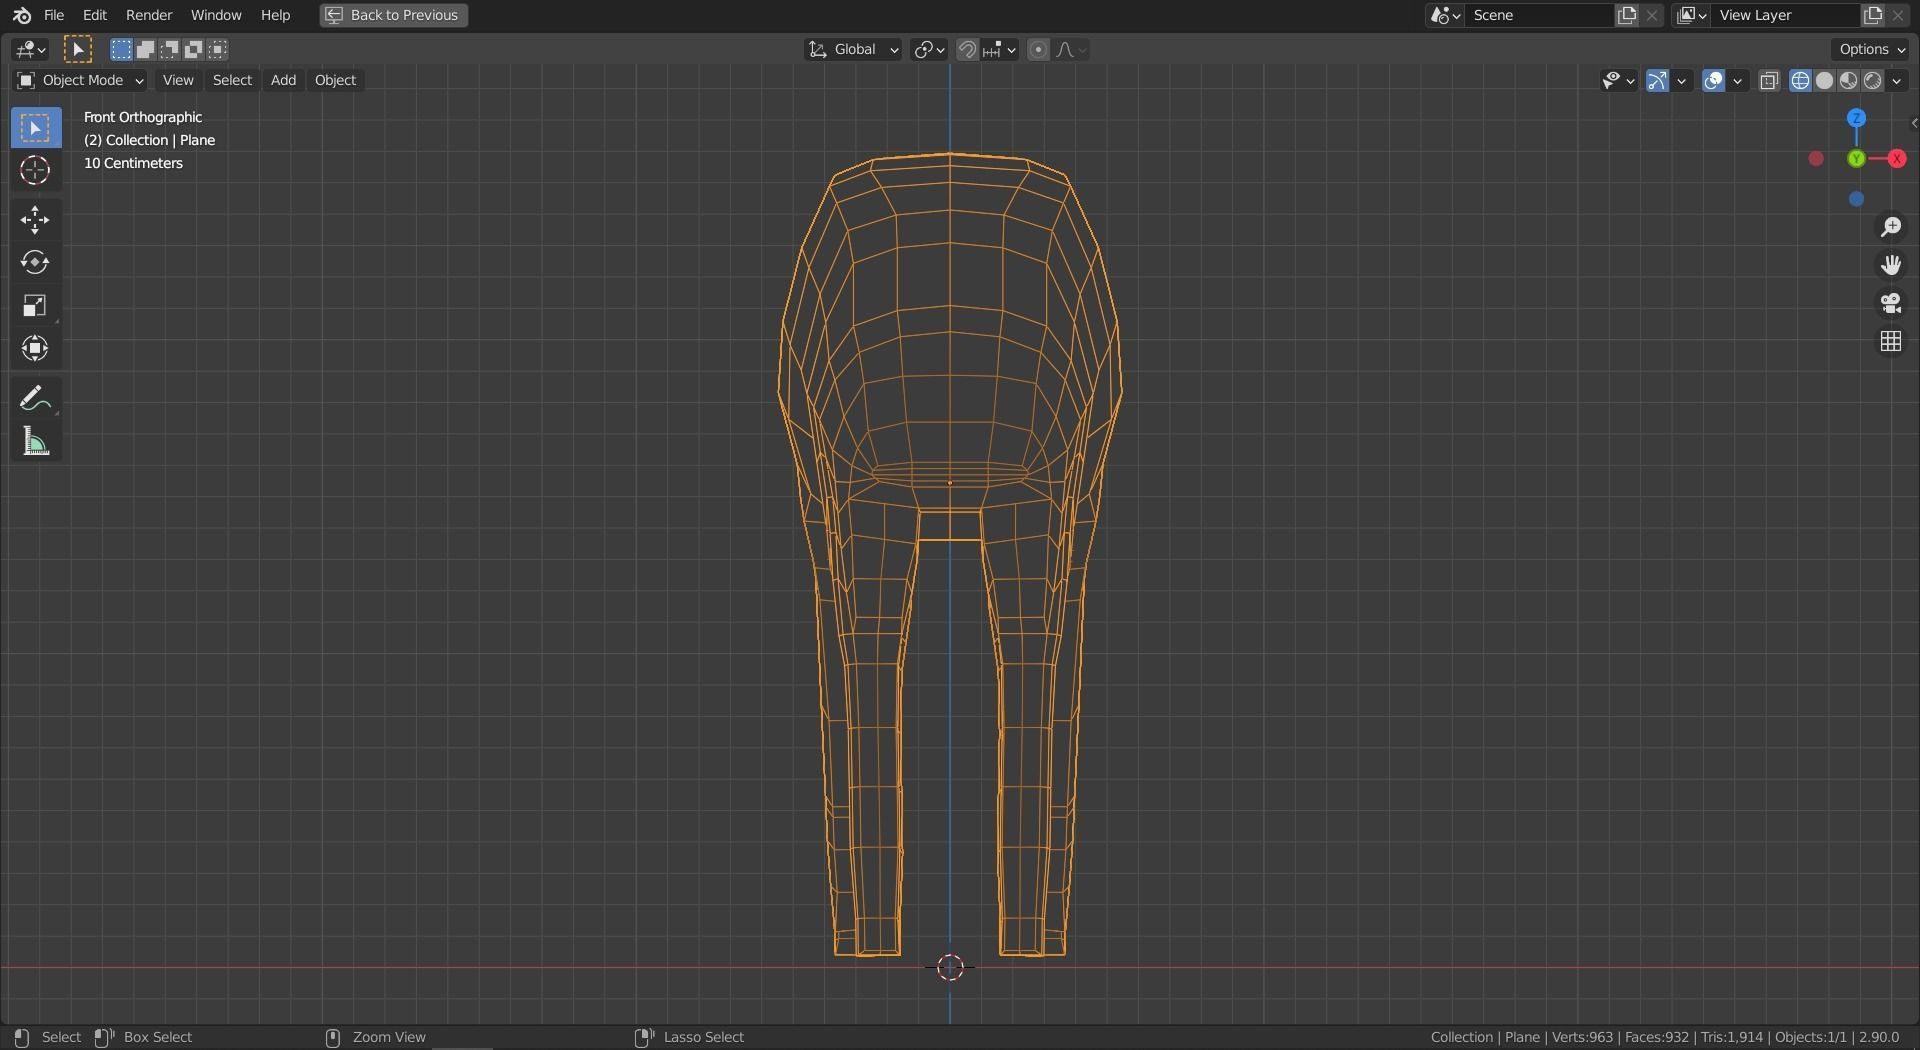Open the Render menu
The height and width of the screenshot is (1050, 1920).
[x=149, y=15]
